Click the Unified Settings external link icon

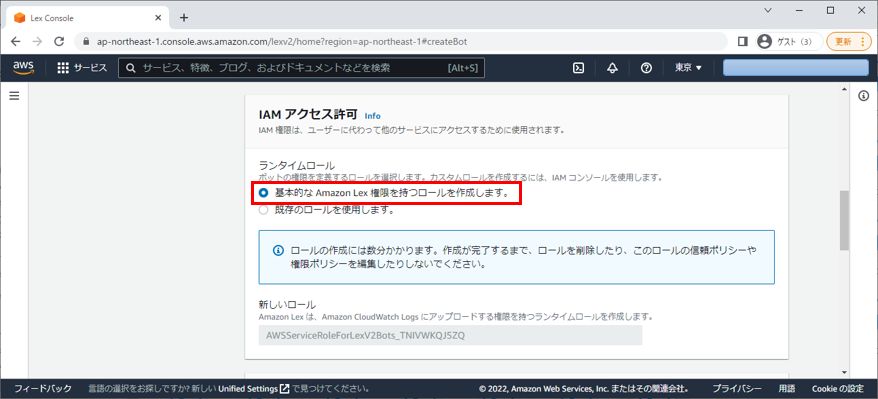284,388
